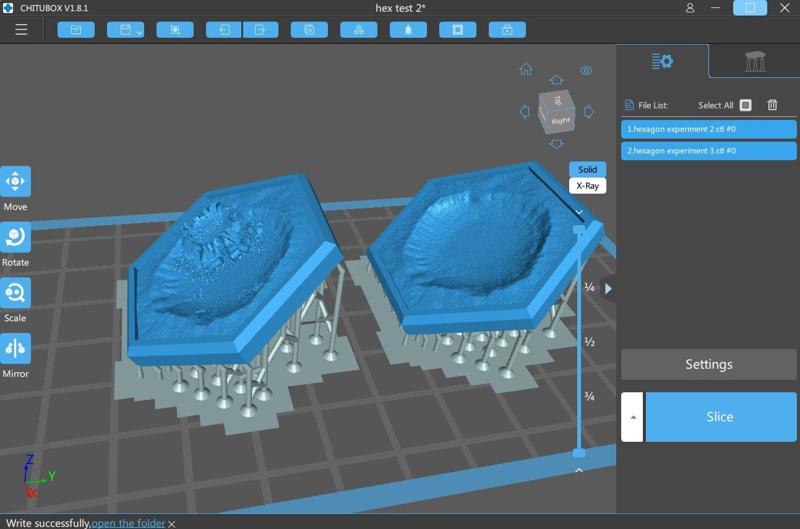Delete selected models with trash icon
Viewport: 800px width, 529px height.
pos(772,105)
